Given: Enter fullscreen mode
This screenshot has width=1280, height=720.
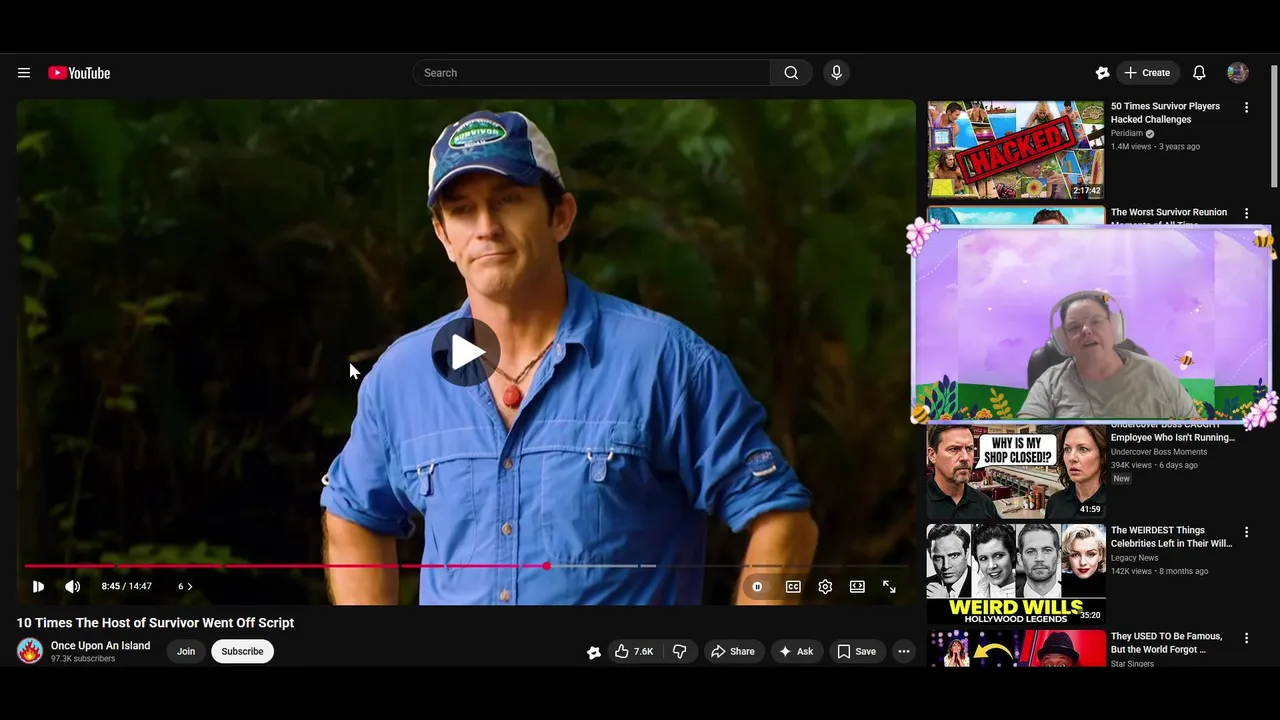Looking at the screenshot, I should pyautogui.click(x=889, y=587).
